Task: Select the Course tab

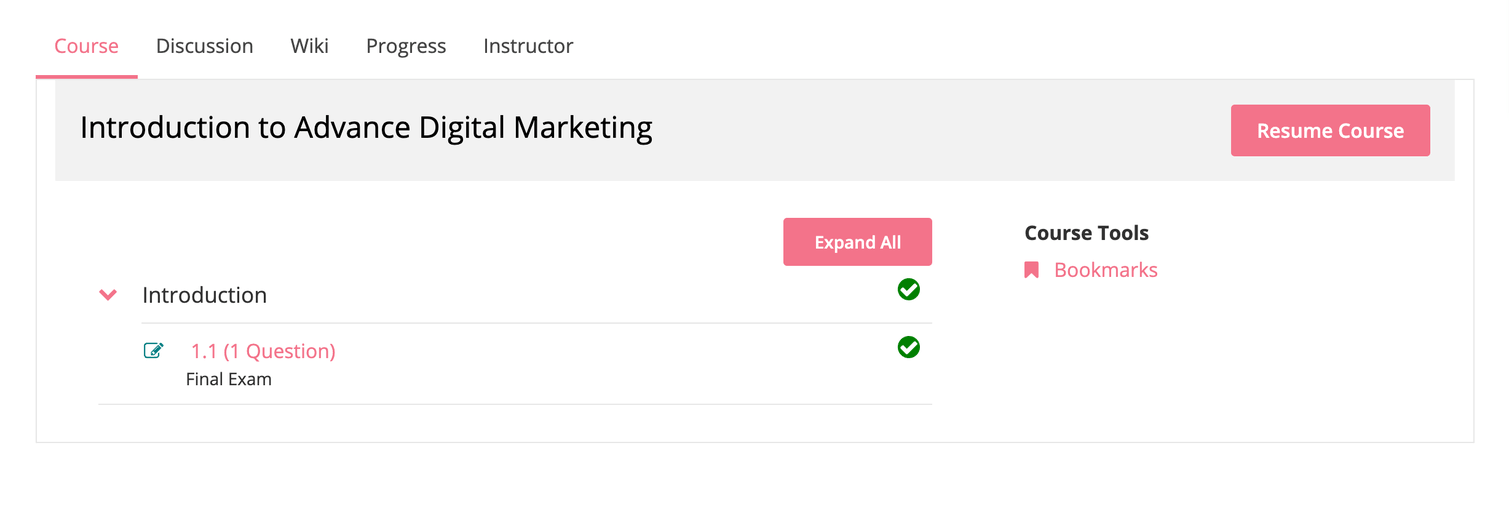Action: point(87,46)
